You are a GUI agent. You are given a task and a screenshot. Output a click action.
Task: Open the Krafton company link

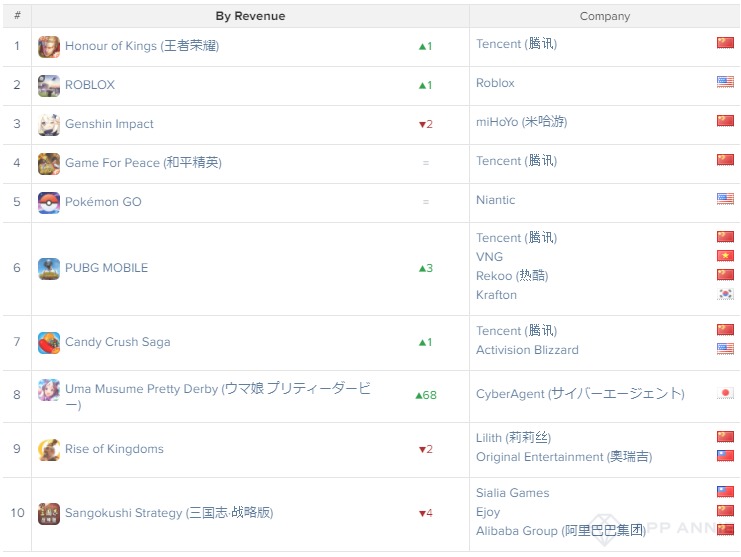click(496, 295)
